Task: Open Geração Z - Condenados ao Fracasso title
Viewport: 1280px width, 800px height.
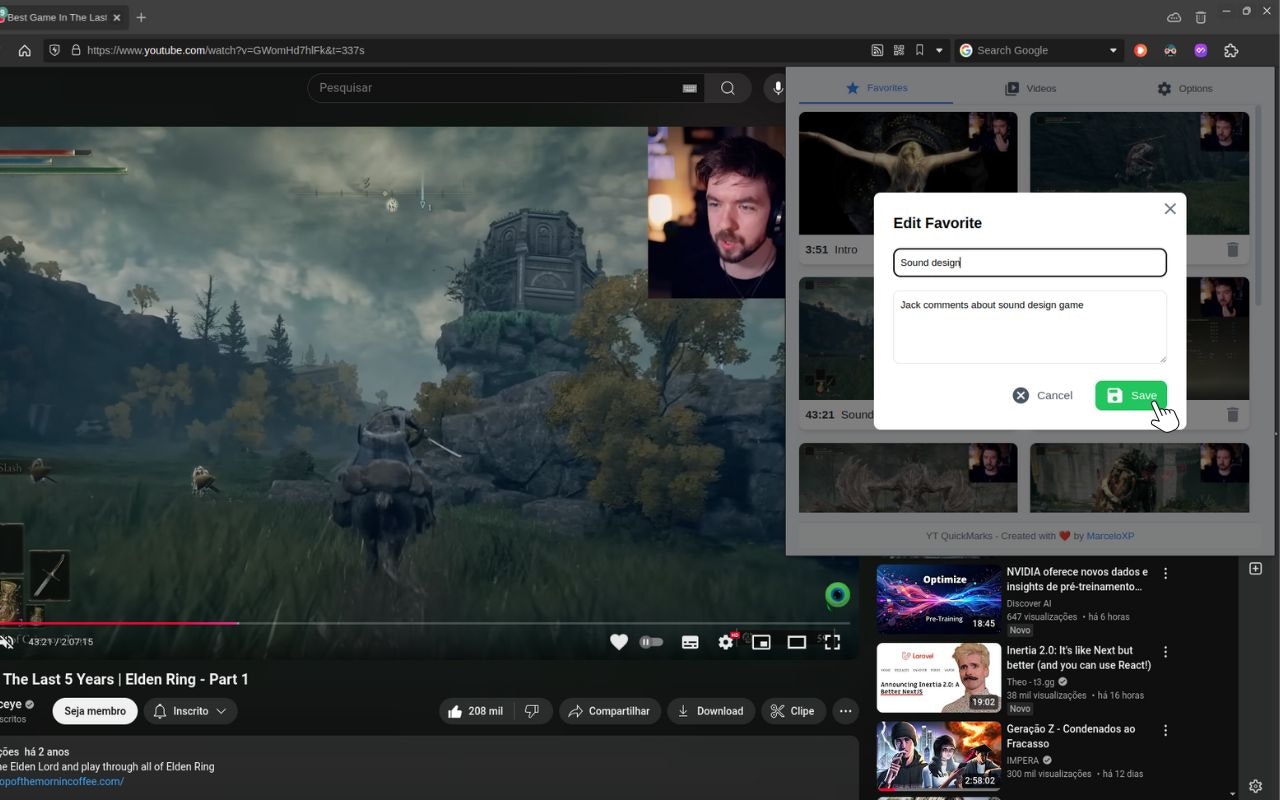Action: tap(1070, 736)
